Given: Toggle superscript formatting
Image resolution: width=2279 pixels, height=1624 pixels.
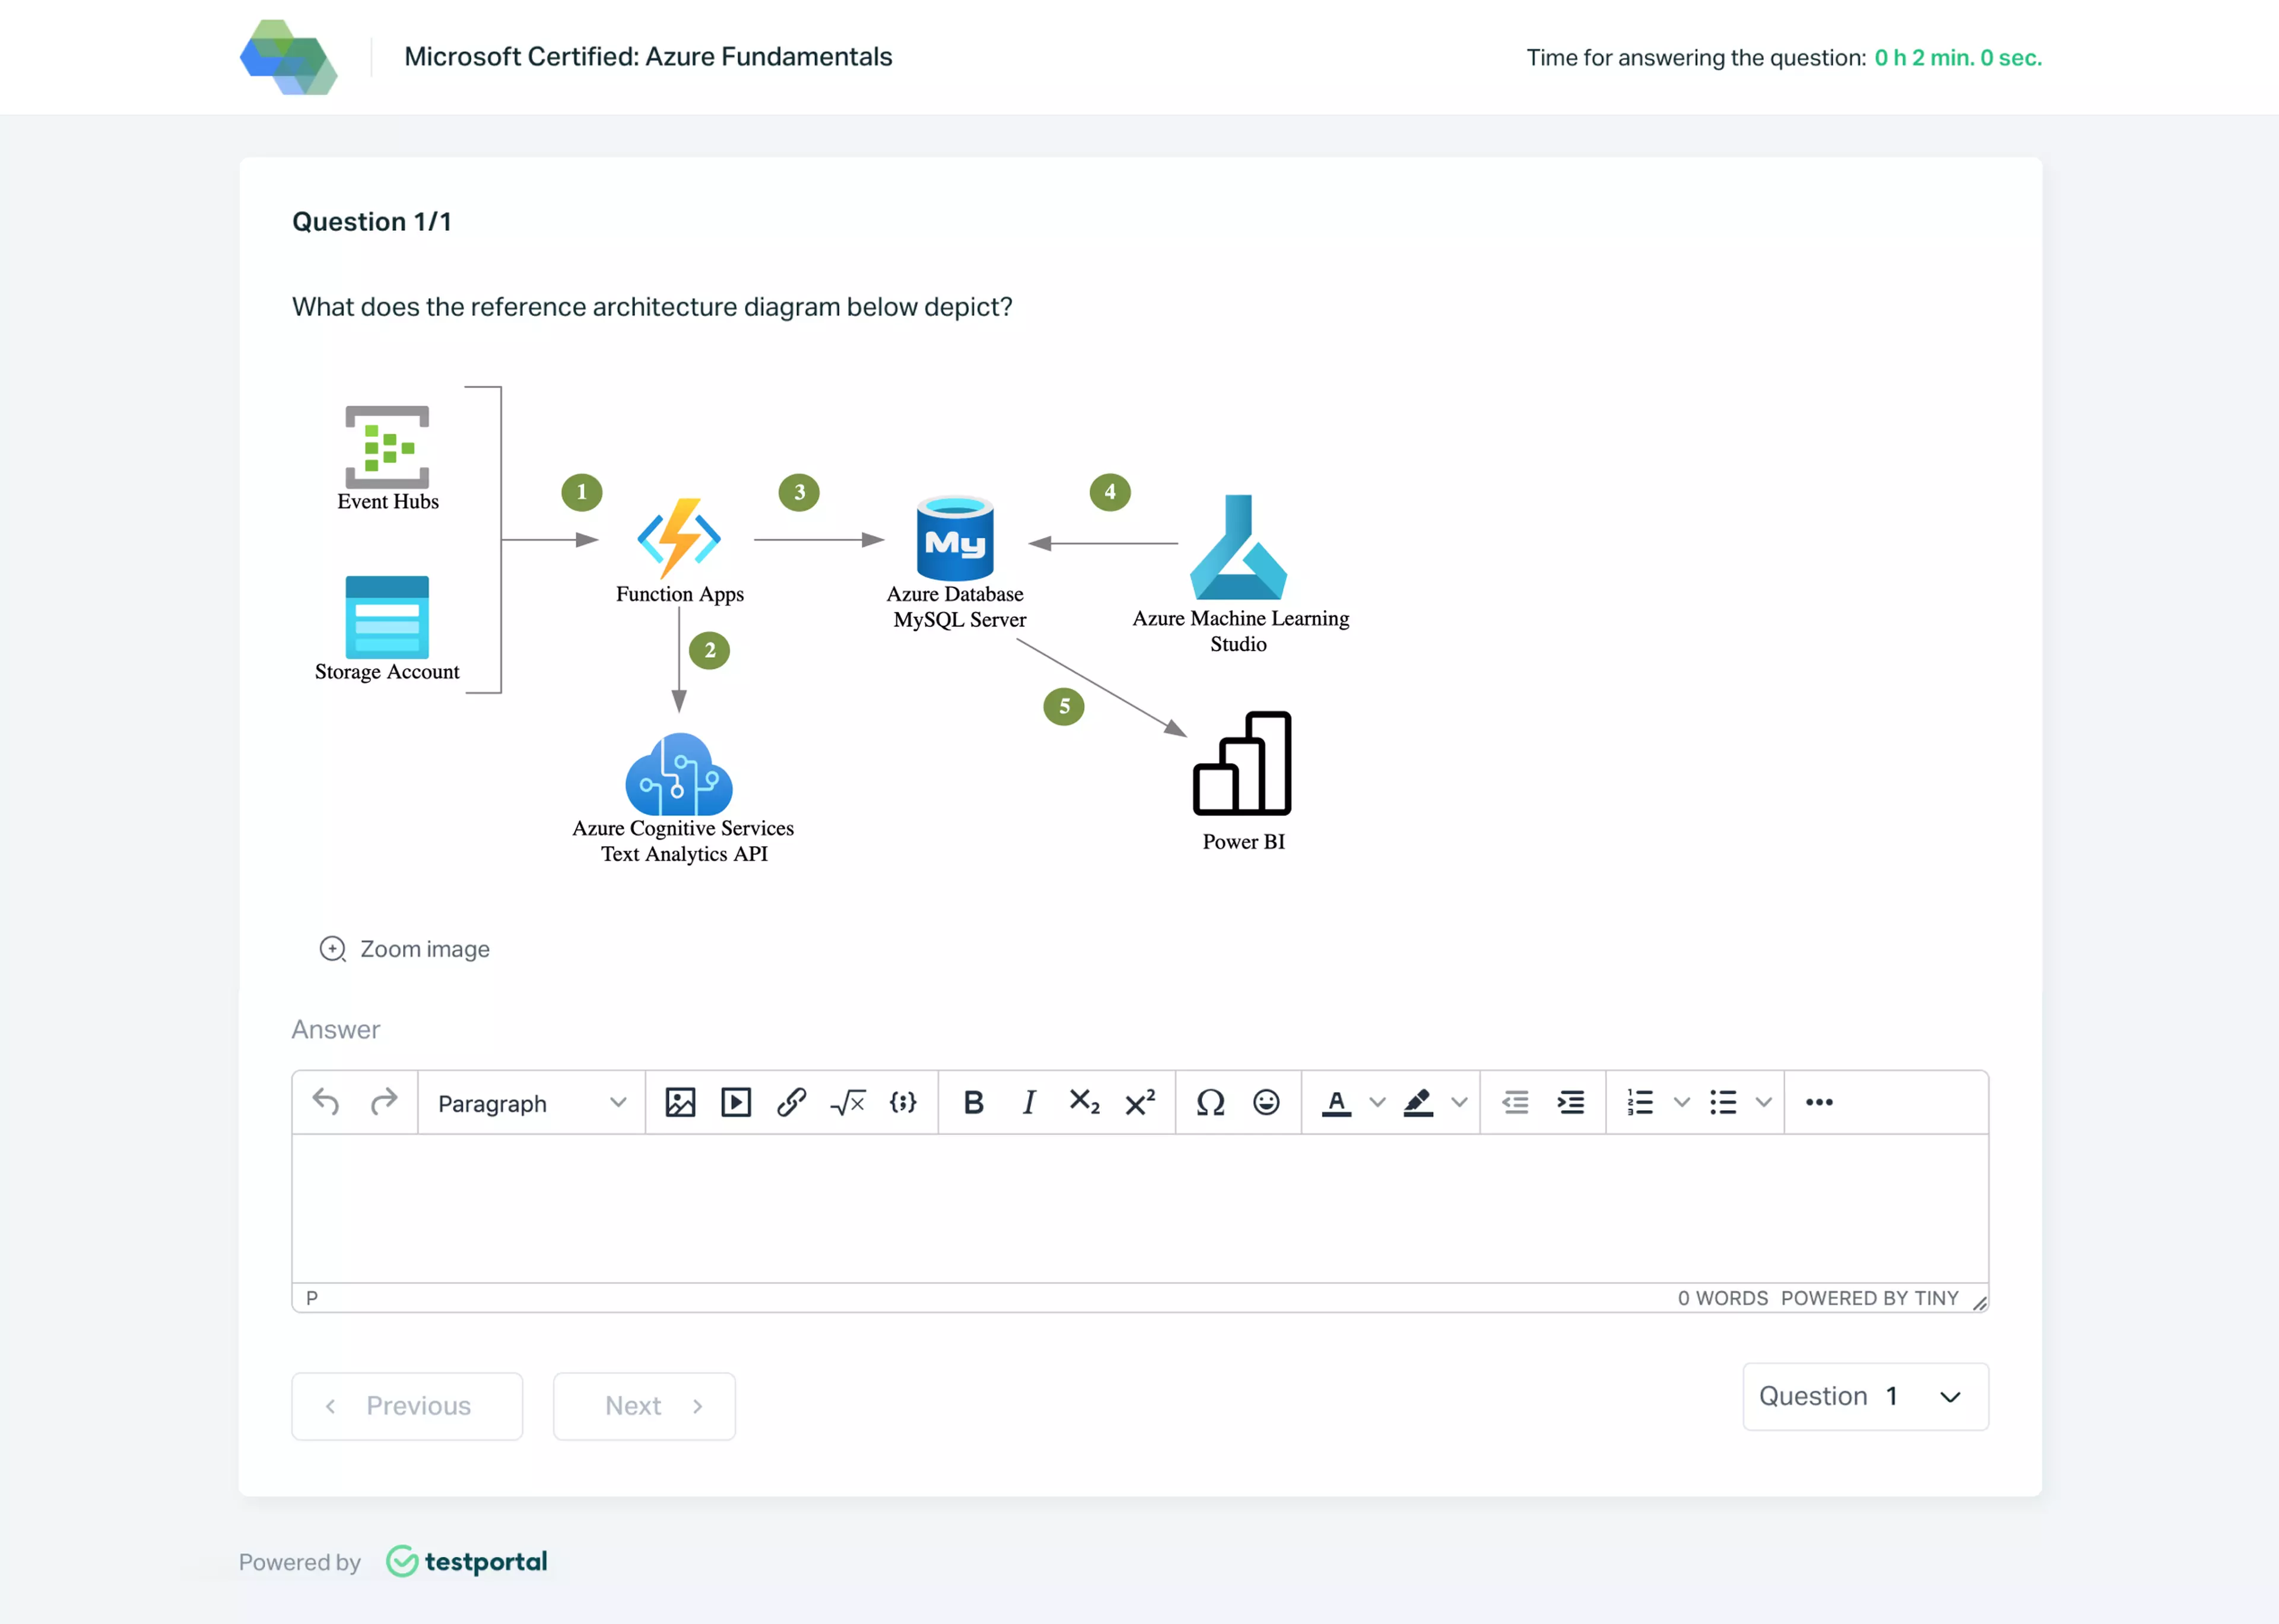Looking at the screenshot, I should coord(1140,1102).
